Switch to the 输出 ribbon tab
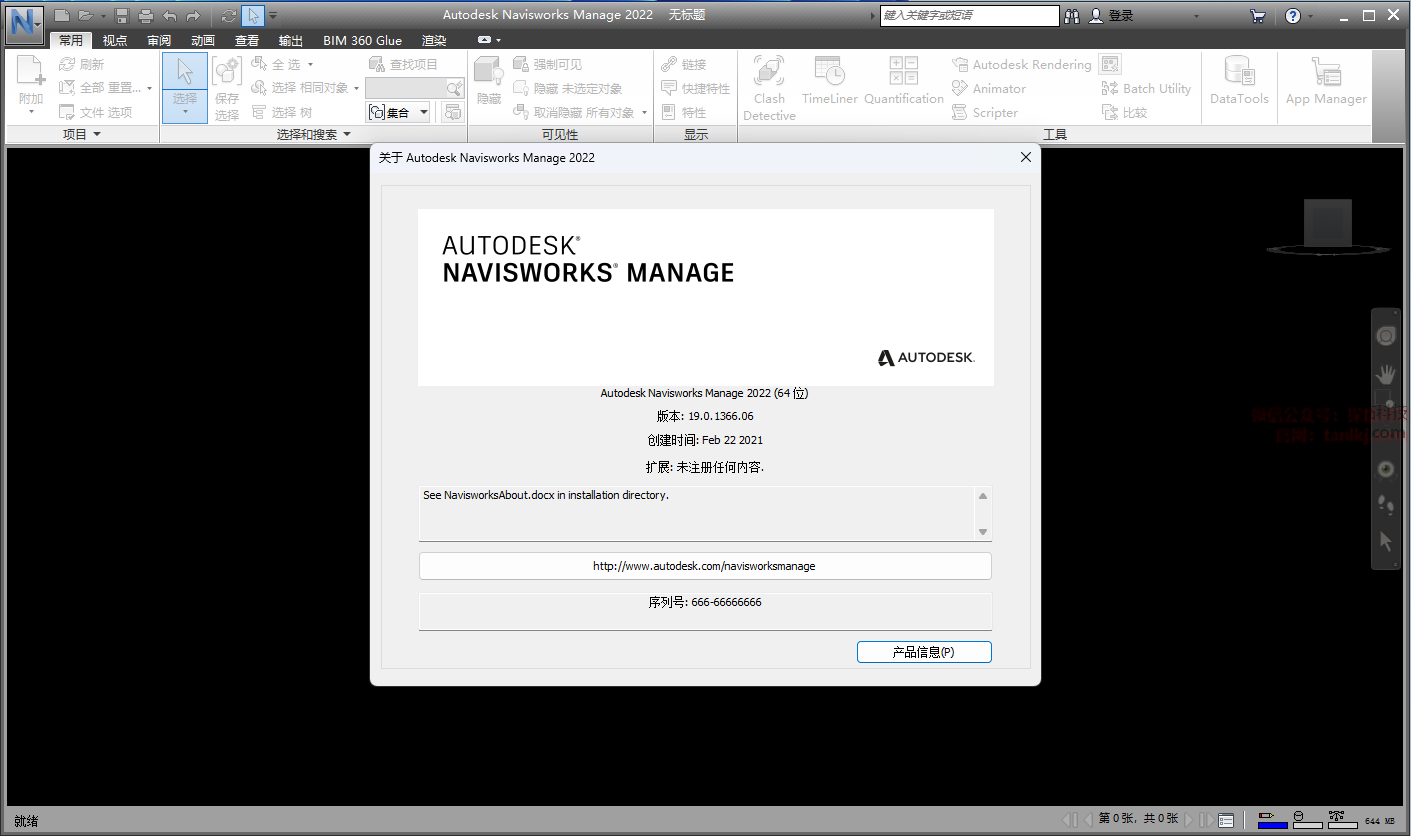This screenshot has width=1411, height=836. coord(291,41)
